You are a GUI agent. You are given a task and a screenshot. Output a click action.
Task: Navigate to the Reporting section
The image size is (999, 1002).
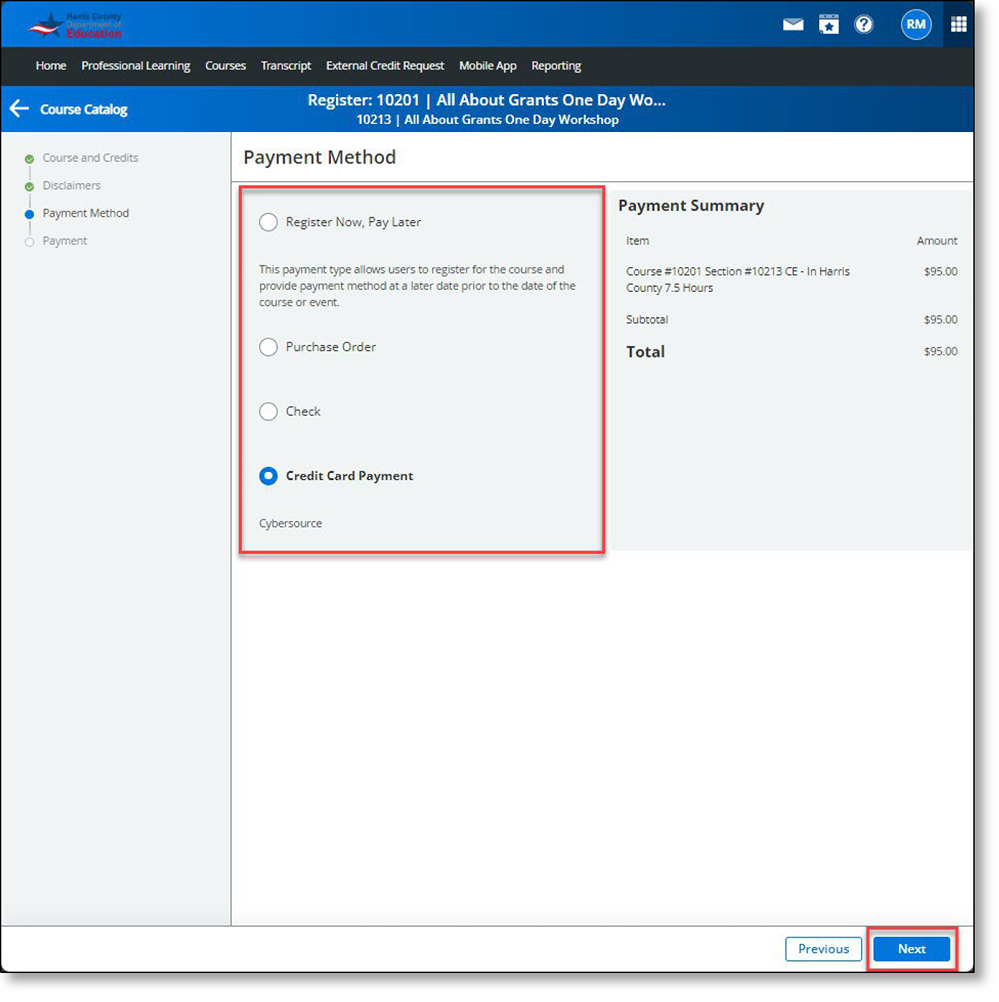pyautogui.click(x=556, y=66)
